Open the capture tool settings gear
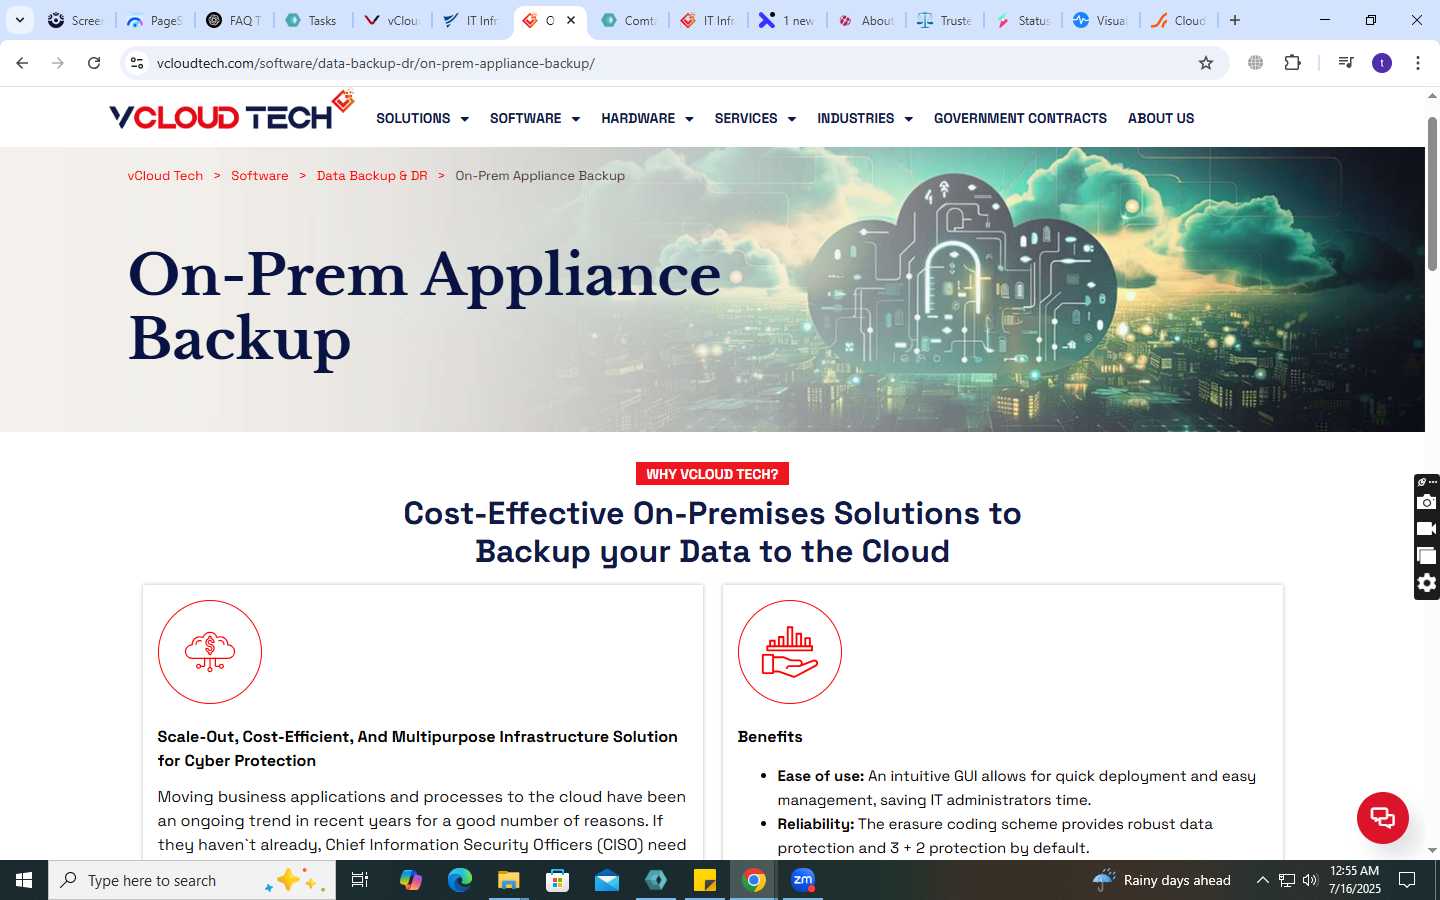This screenshot has width=1440, height=900. click(1427, 583)
